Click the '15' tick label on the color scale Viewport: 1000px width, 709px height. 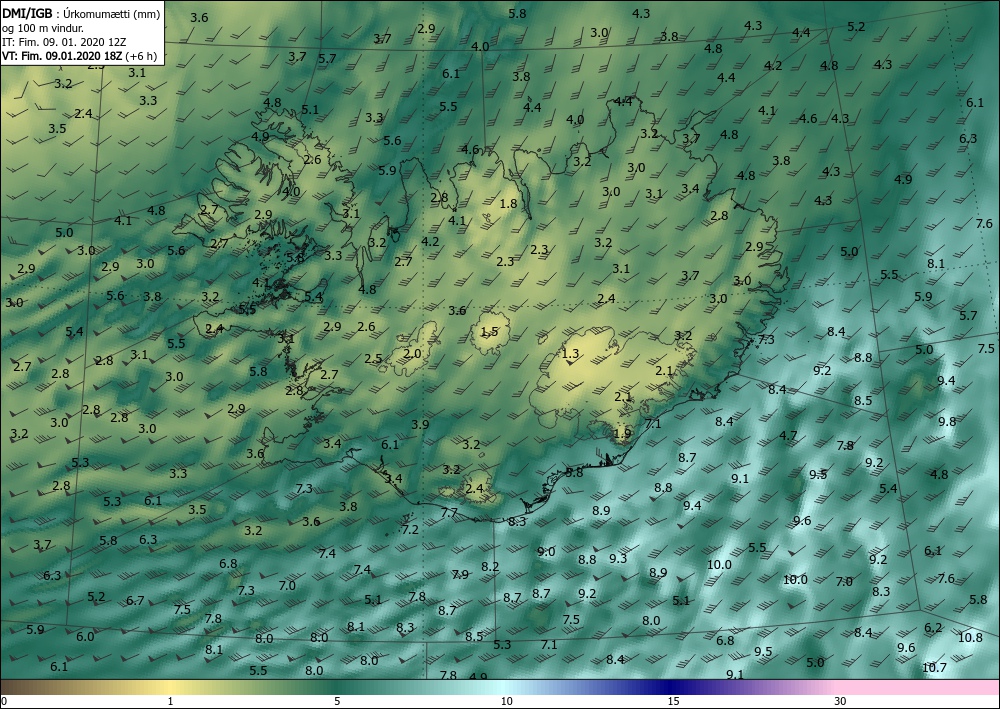673,701
